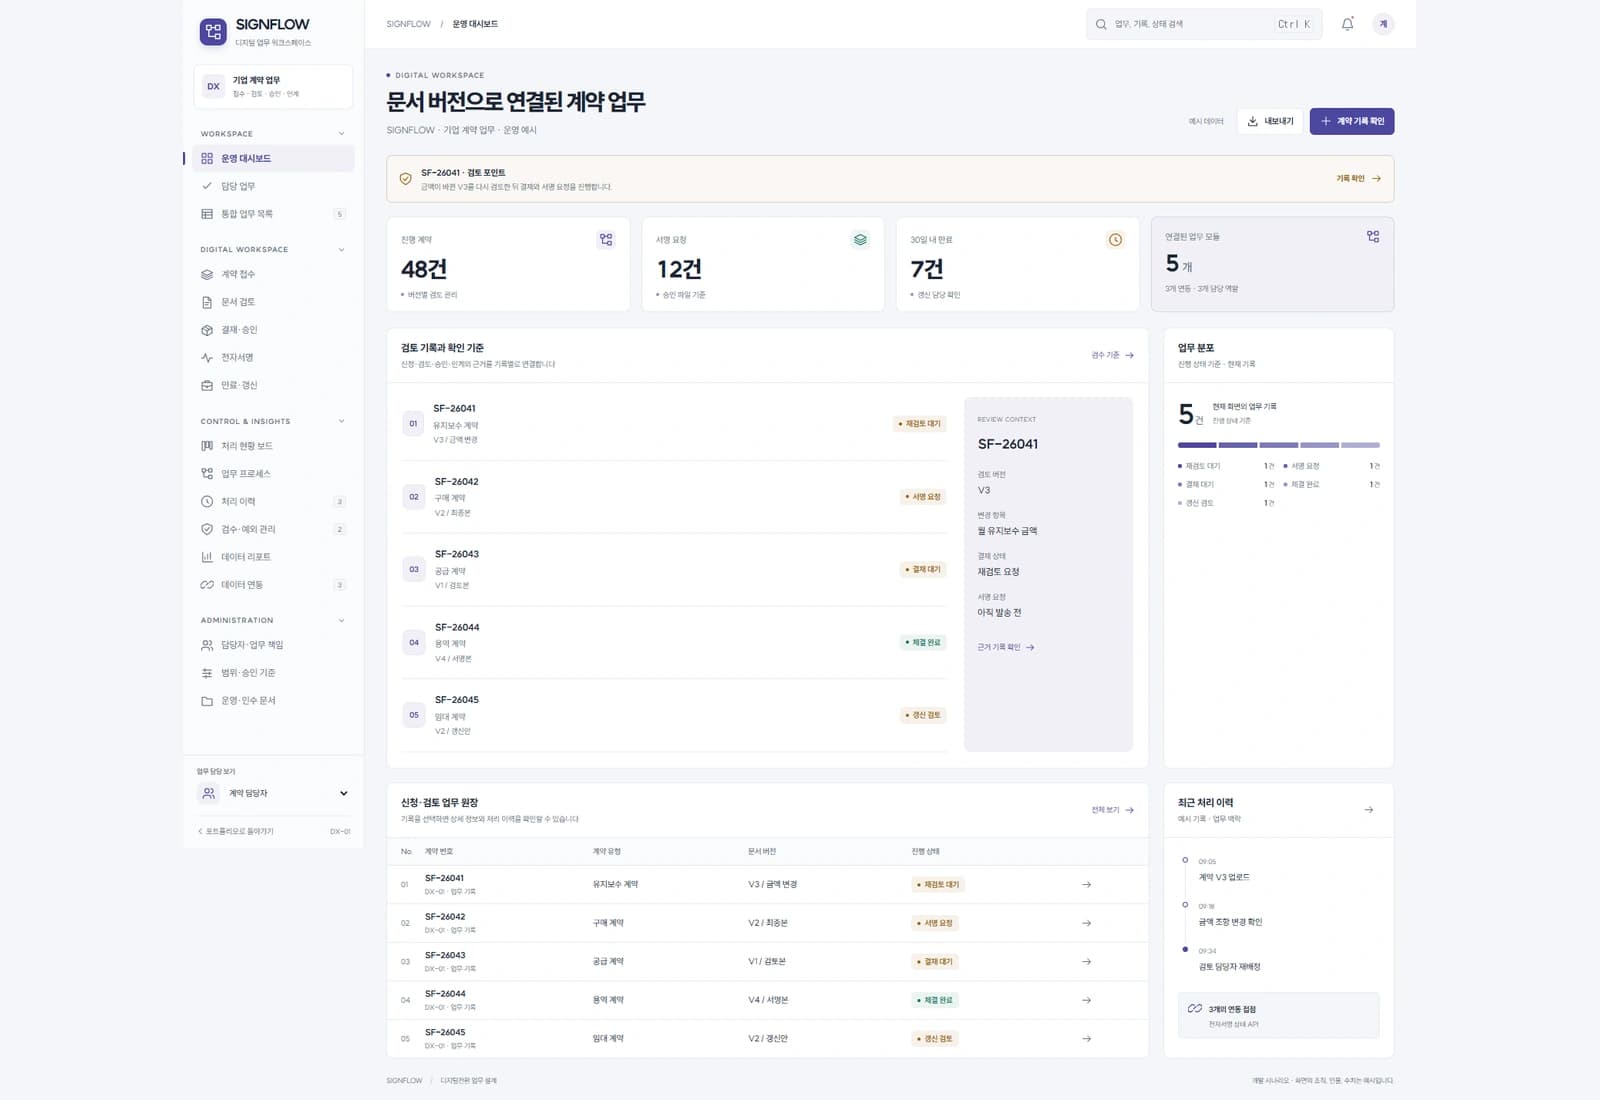Collapse the DIGITAL WORKSPACE sidebar section
The width and height of the screenshot is (1600, 1100).
(x=341, y=250)
